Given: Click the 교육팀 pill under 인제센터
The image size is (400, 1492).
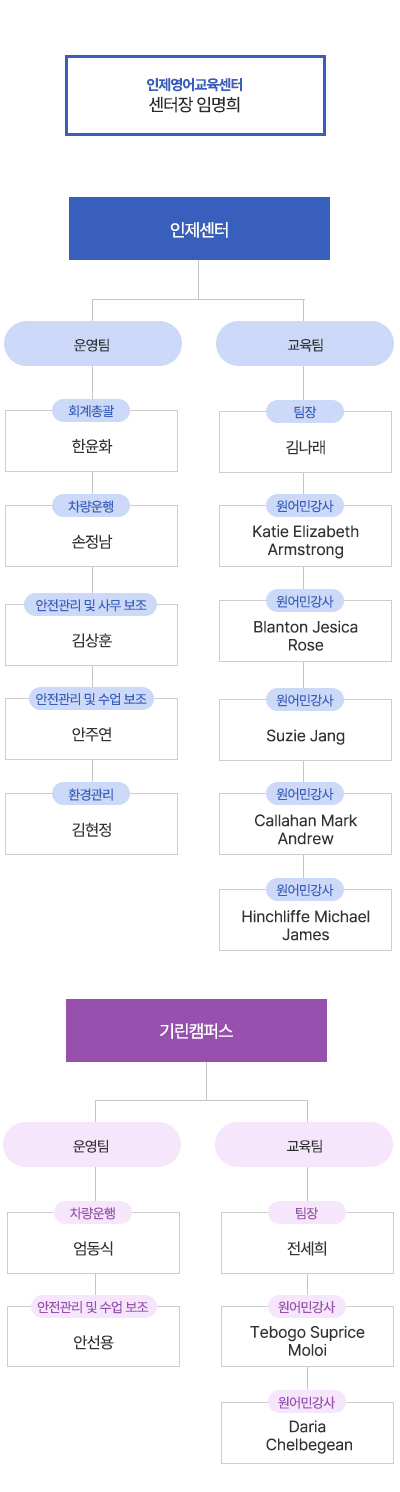Looking at the screenshot, I should click(305, 344).
